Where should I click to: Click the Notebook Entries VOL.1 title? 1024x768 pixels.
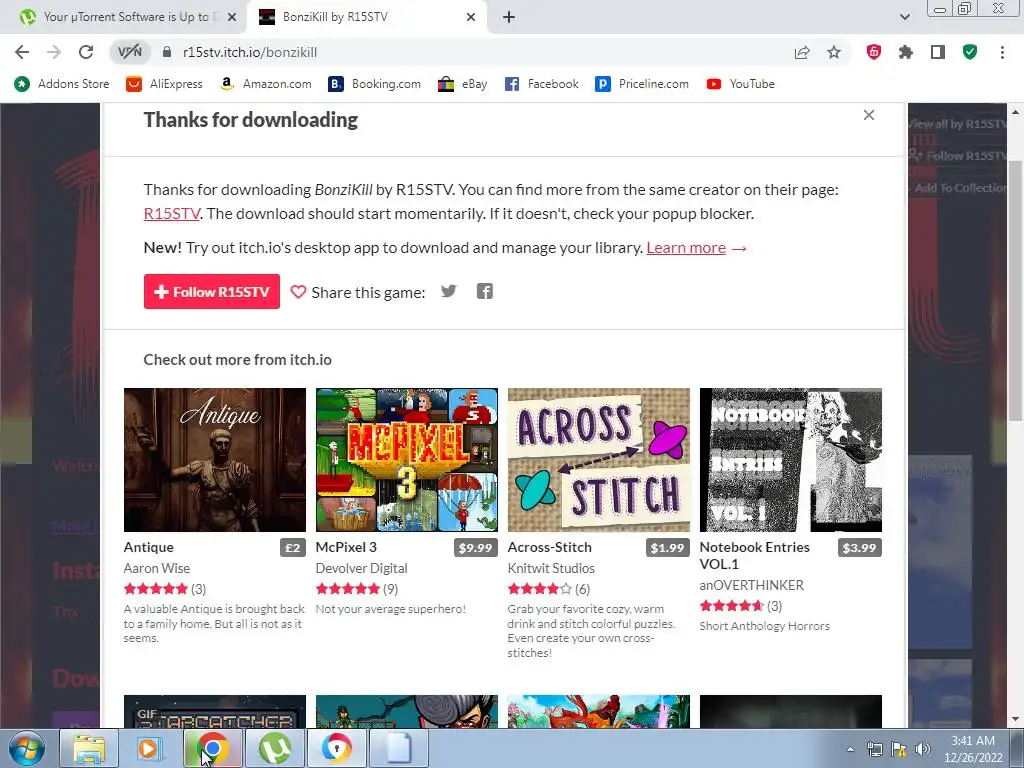[754, 555]
